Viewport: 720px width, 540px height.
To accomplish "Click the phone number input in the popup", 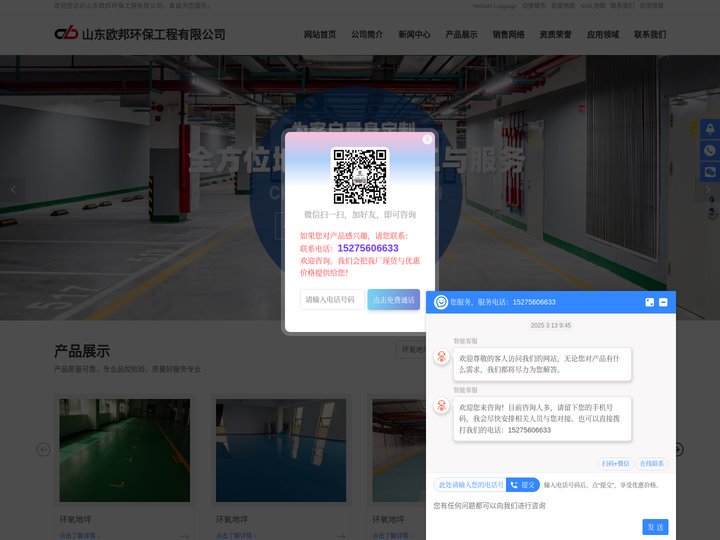I will click(332, 299).
